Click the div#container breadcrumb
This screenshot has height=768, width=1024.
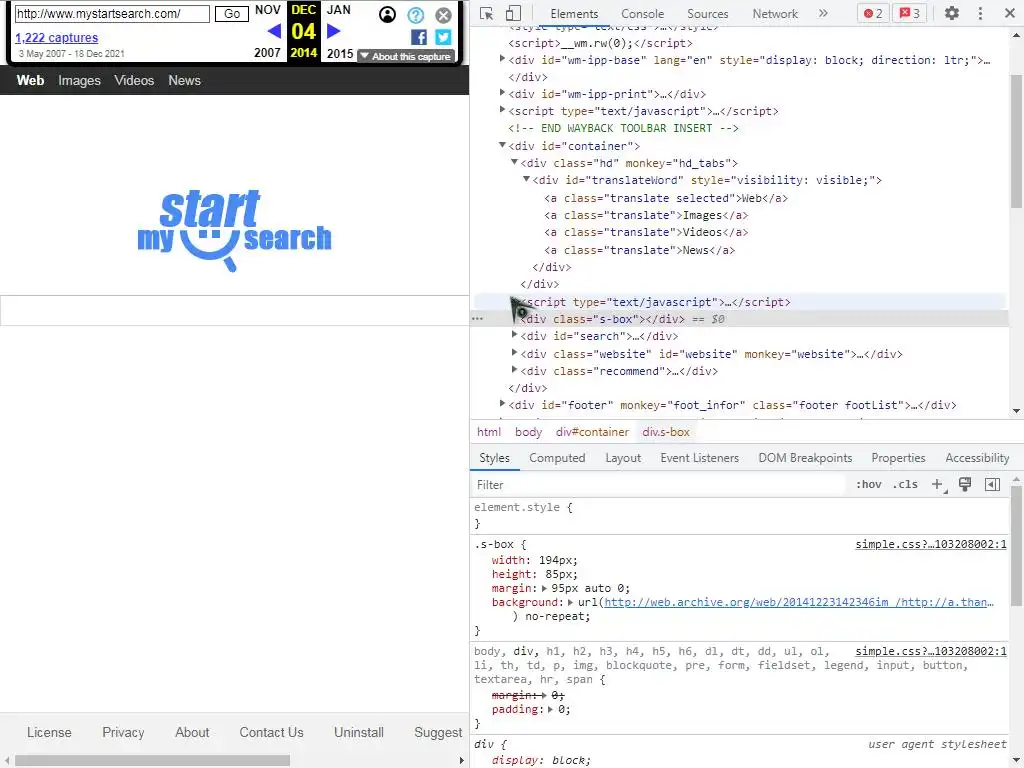click(592, 432)
